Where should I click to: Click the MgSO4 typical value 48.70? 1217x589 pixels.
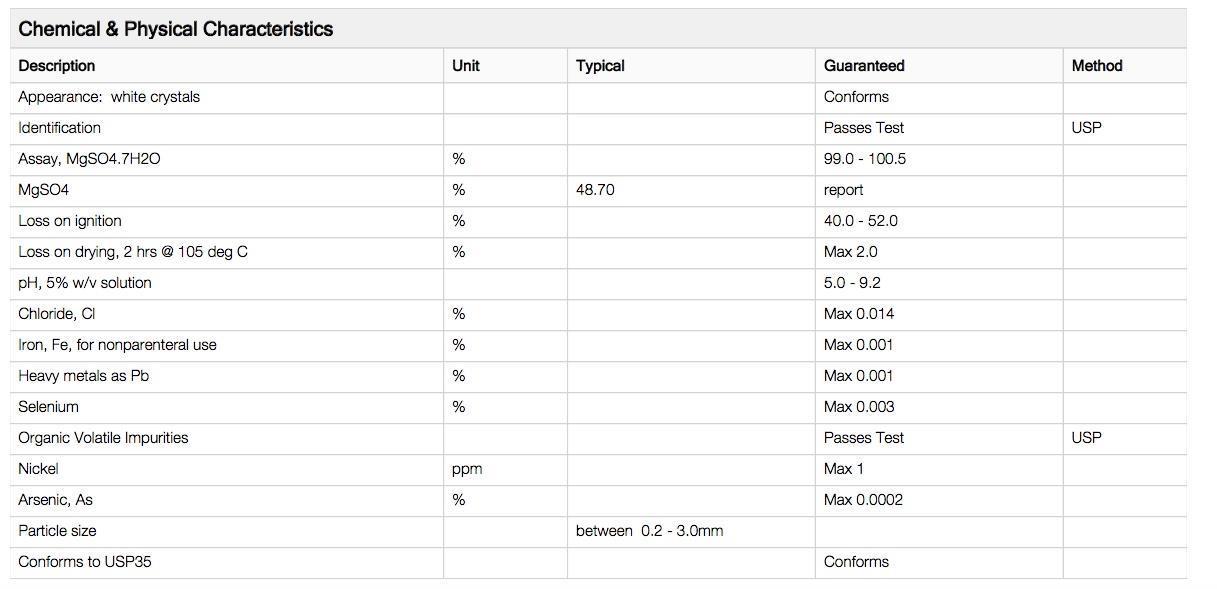pos(595,190)
